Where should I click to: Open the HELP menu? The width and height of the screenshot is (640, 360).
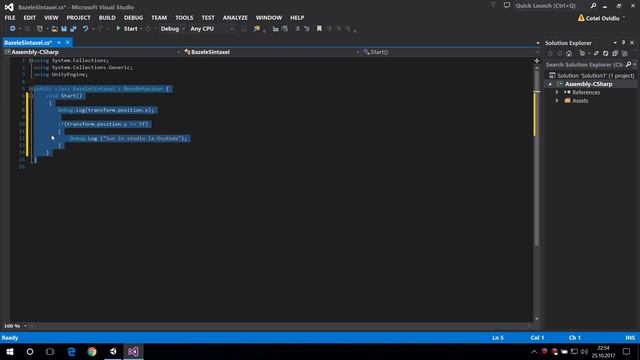click(x=297, y=18)
